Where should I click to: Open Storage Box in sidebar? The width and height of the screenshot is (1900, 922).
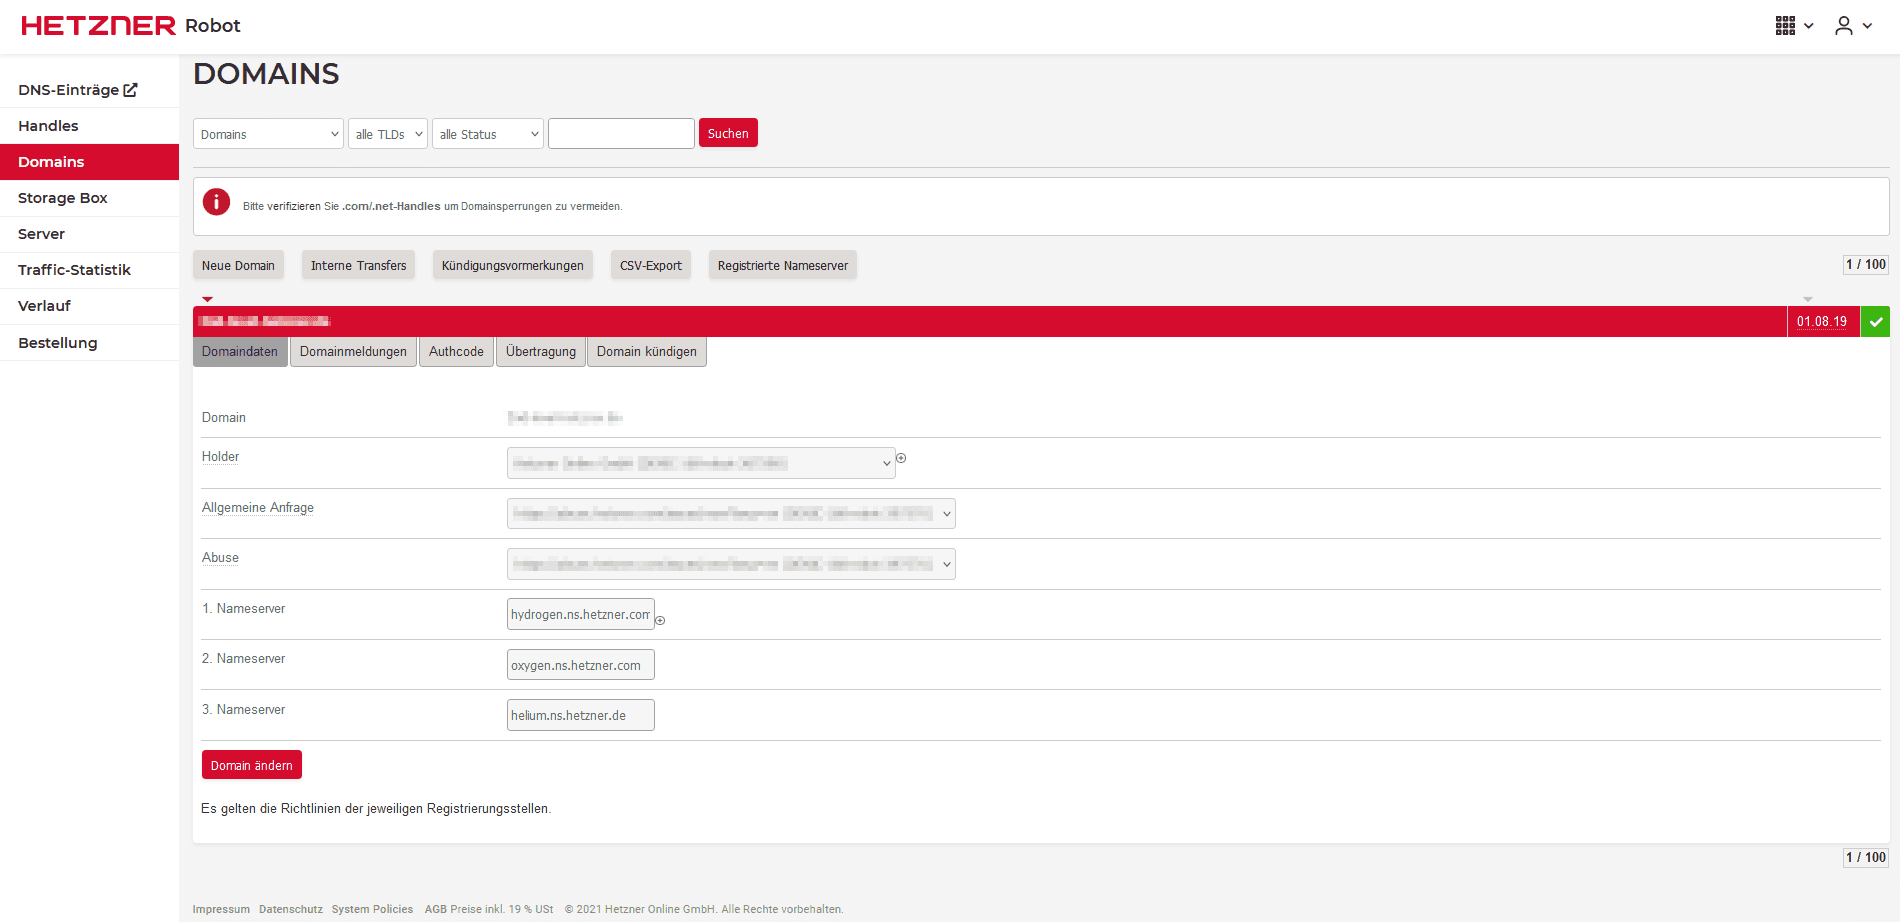90,198
